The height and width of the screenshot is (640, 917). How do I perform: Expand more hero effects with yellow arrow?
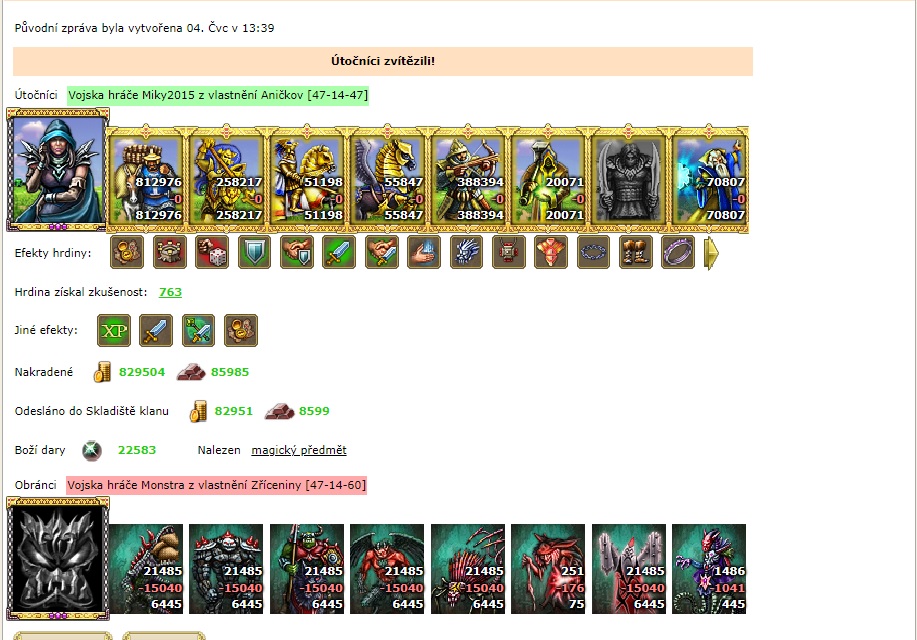[711, 253]
